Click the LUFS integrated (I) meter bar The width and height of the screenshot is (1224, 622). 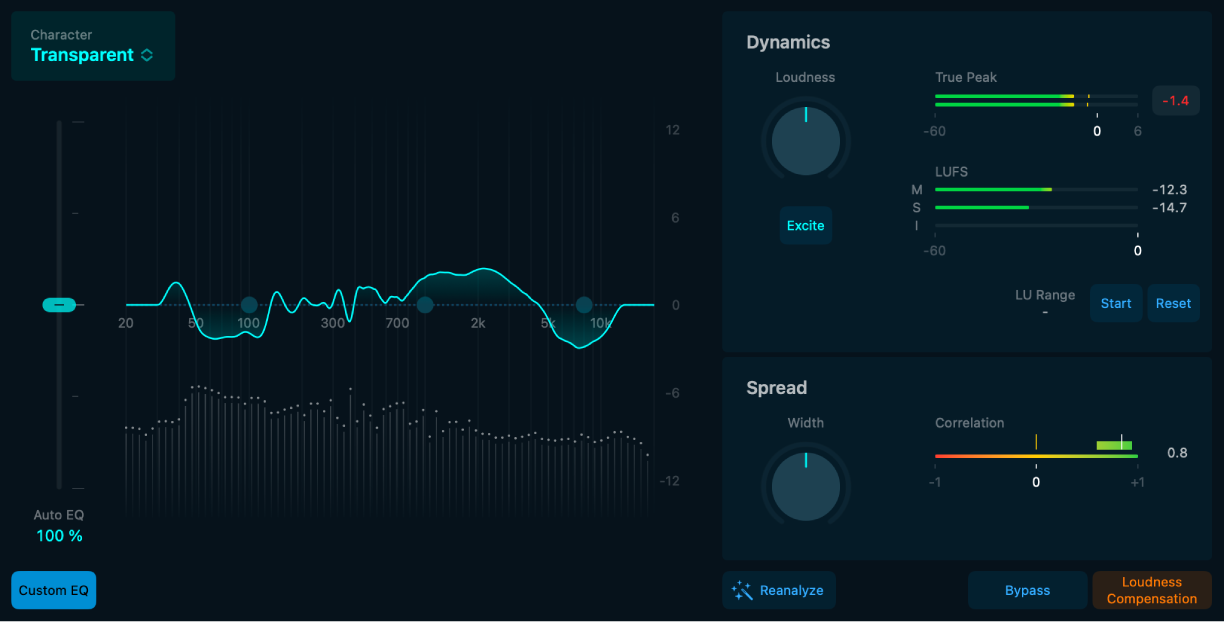(x=1035, y=226)
